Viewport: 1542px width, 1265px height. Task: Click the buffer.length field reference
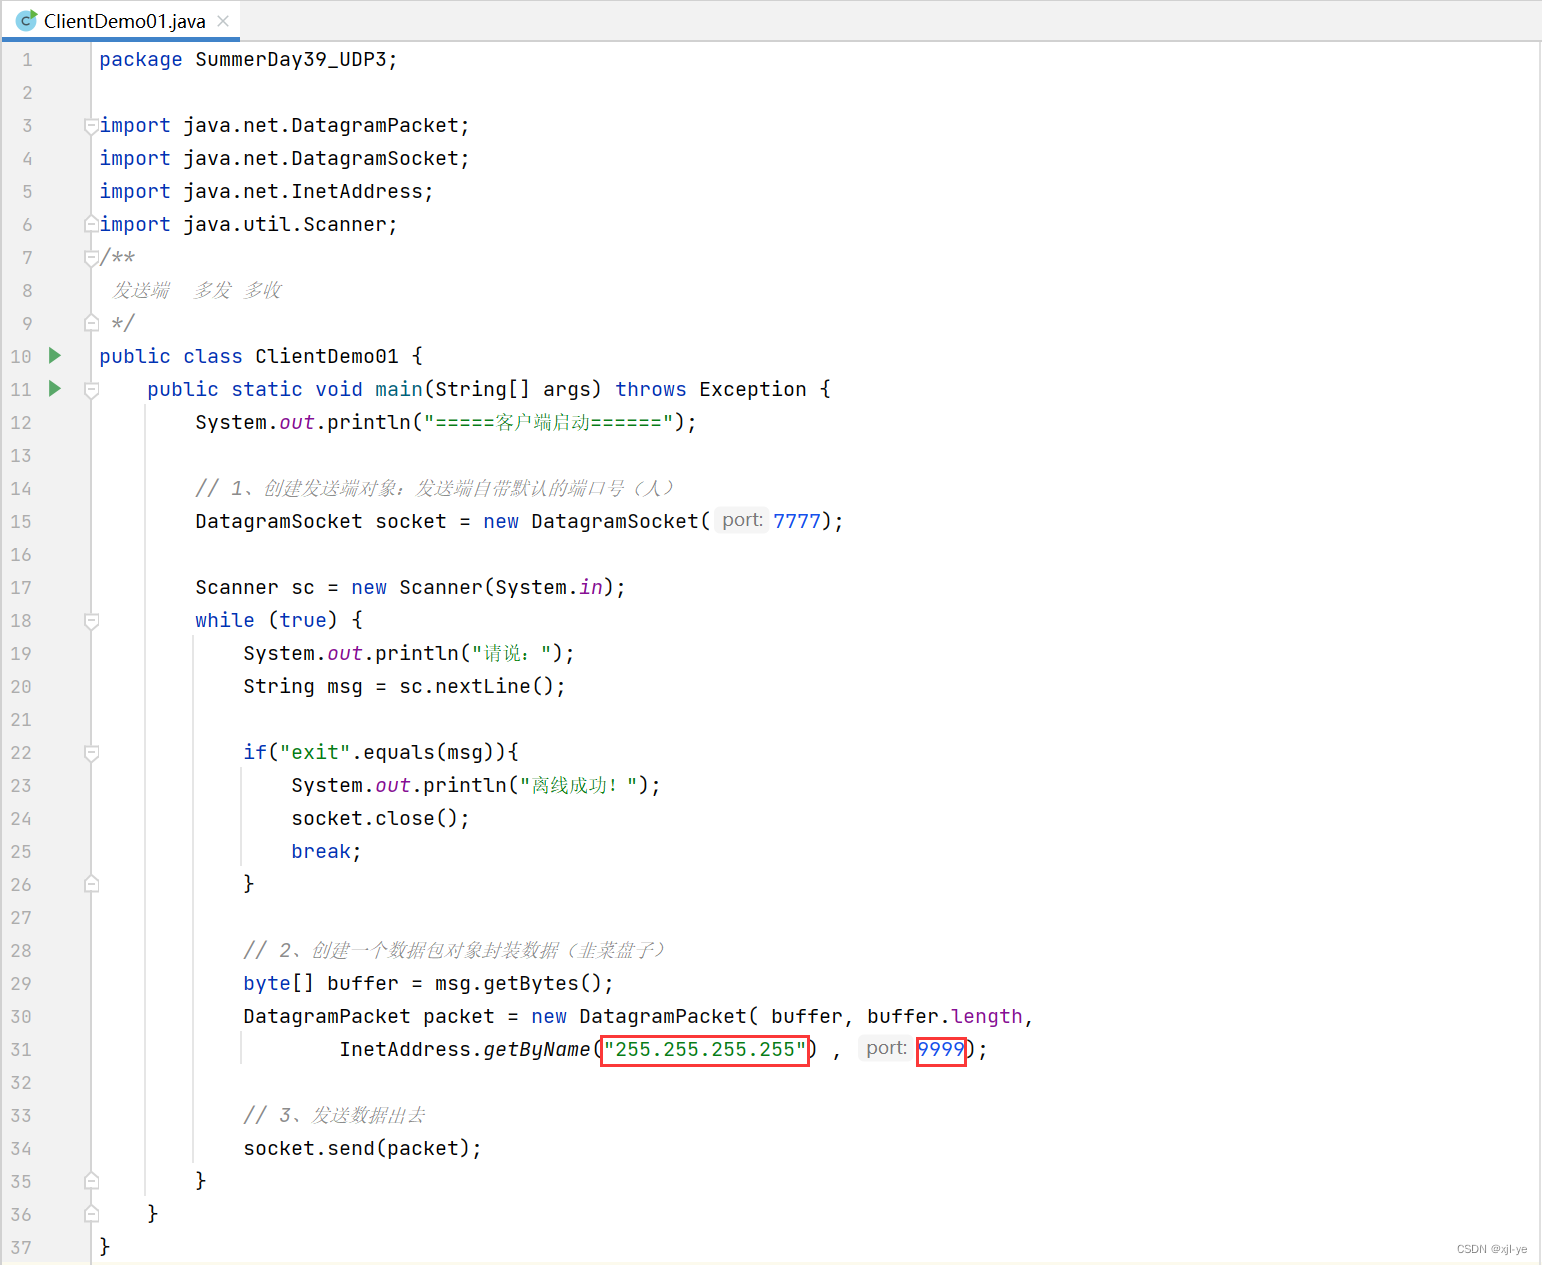pyautogui.click(x=945, y=1017)
